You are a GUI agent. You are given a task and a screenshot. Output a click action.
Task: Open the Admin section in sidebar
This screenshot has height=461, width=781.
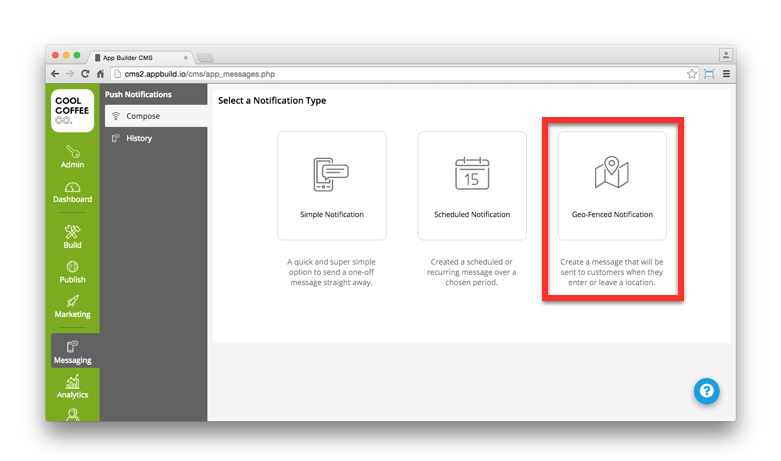tap(72, 156)
